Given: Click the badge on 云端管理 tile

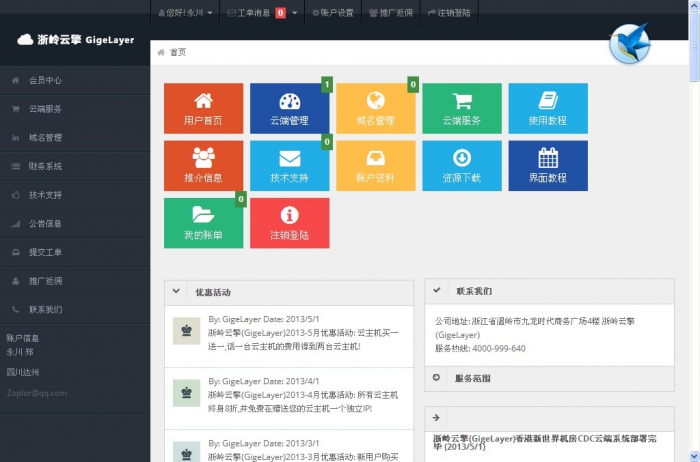Looking at the screenshot, I should 327,84.
